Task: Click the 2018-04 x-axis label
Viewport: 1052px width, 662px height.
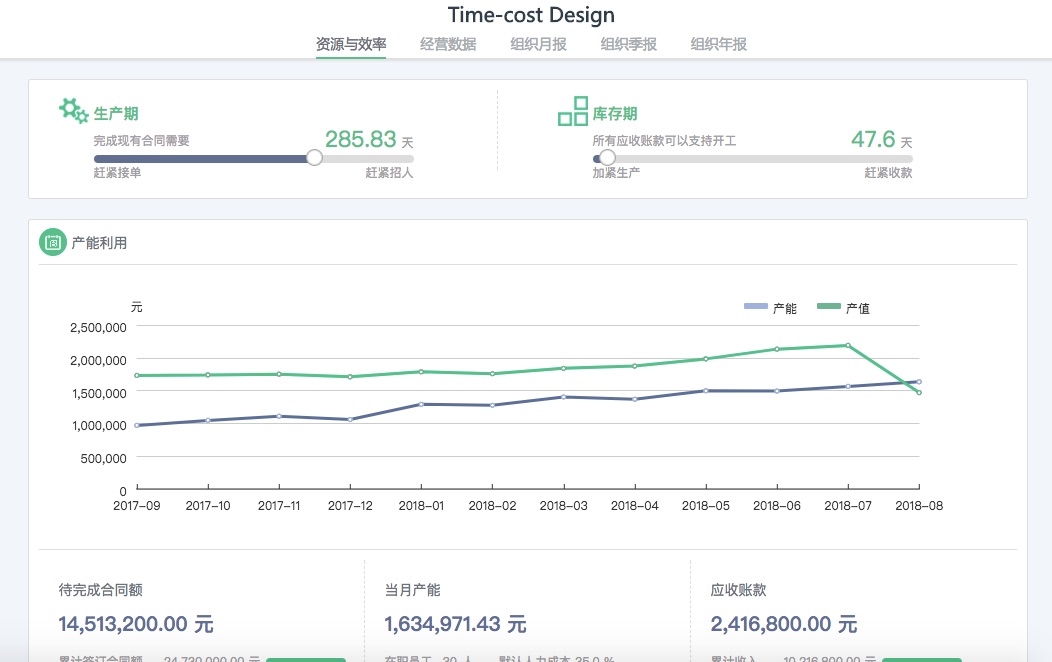Action: click(635, 506)
